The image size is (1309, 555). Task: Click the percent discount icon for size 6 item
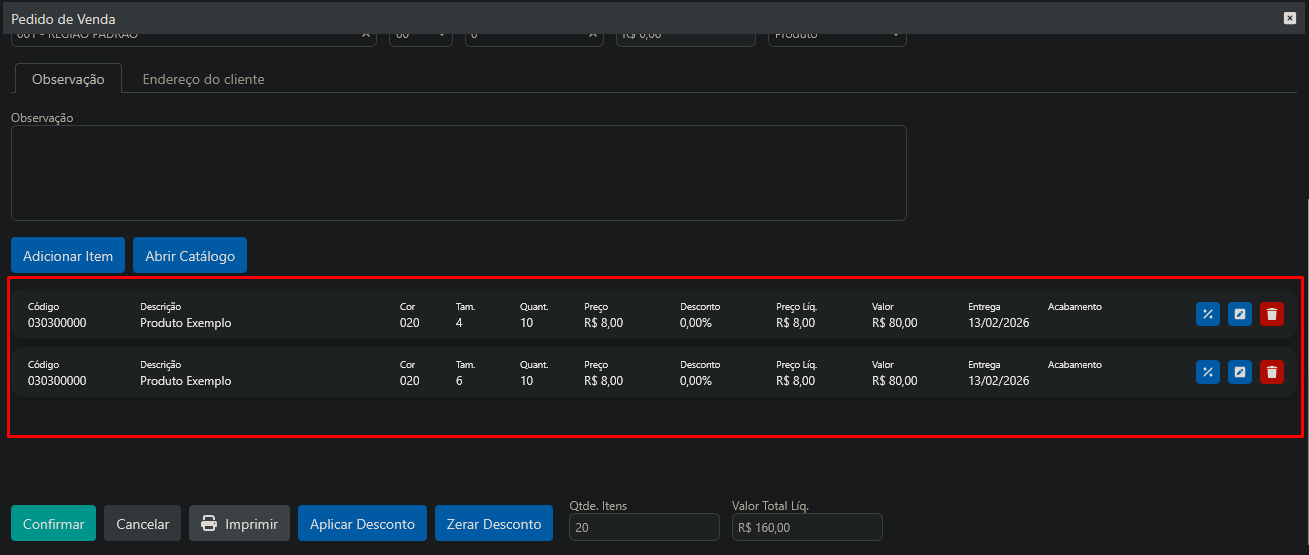(x=1207, y=372)
